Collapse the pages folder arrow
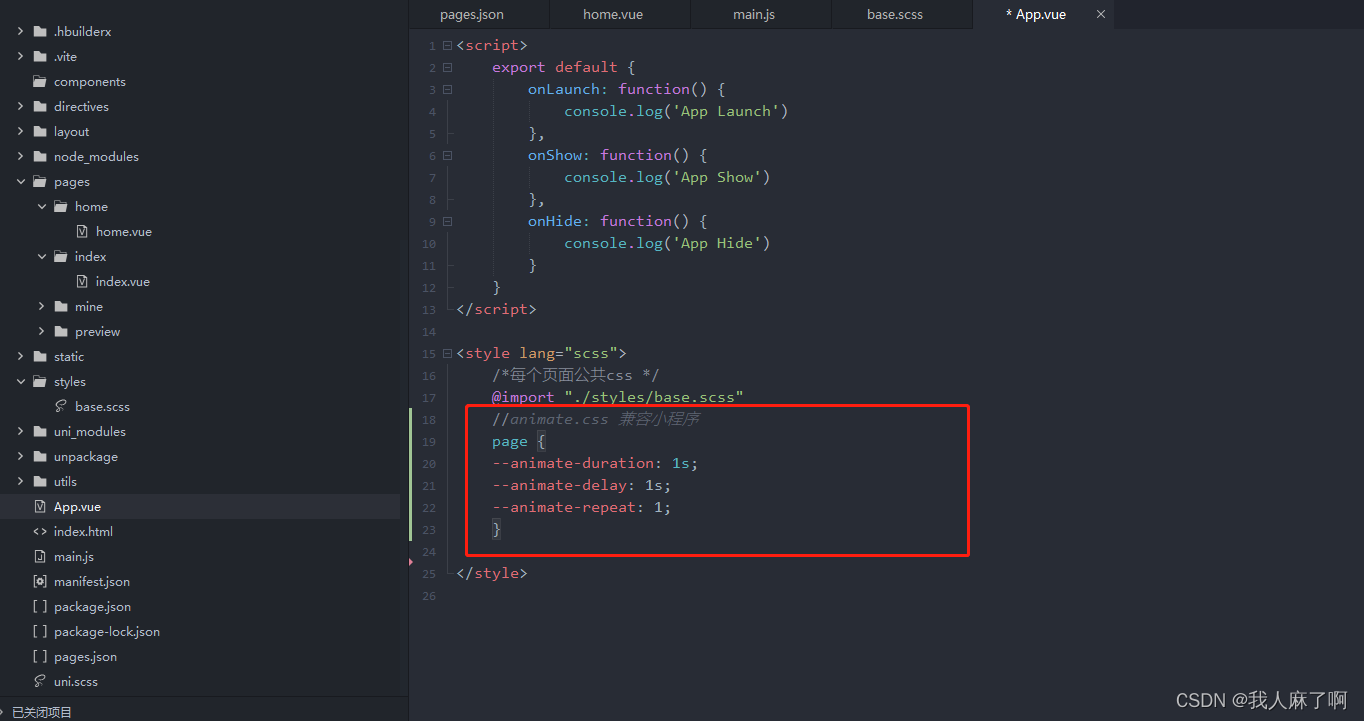Image resolution: width=1364 pixels, height=721 pixels. point(20,182)
